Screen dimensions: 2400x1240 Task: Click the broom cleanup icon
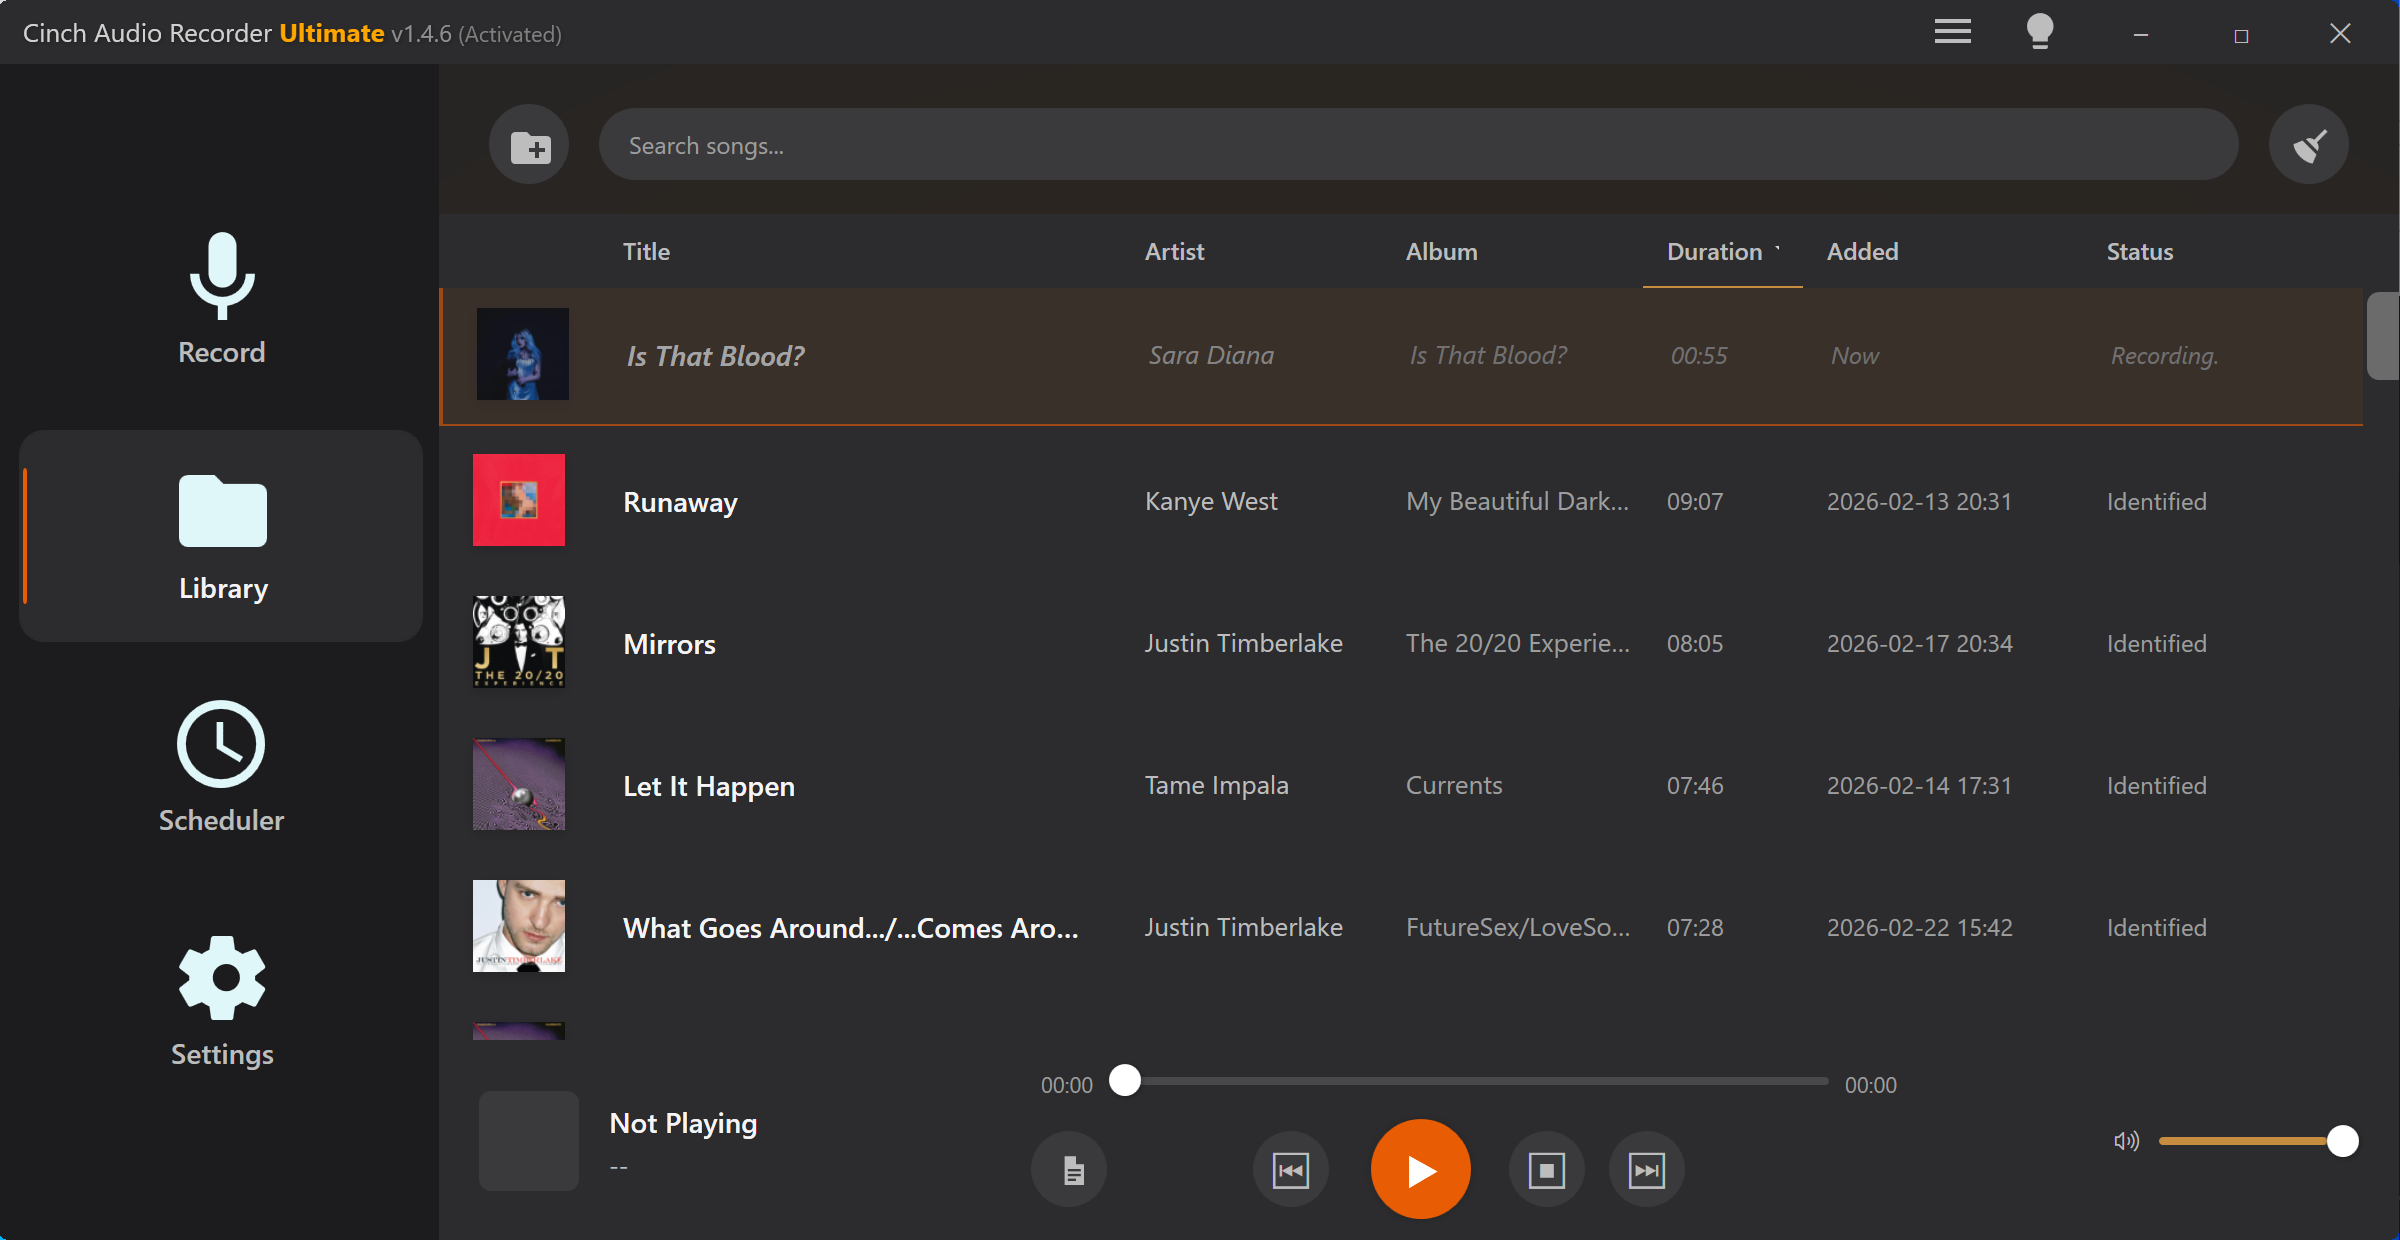pos(2308,145)
